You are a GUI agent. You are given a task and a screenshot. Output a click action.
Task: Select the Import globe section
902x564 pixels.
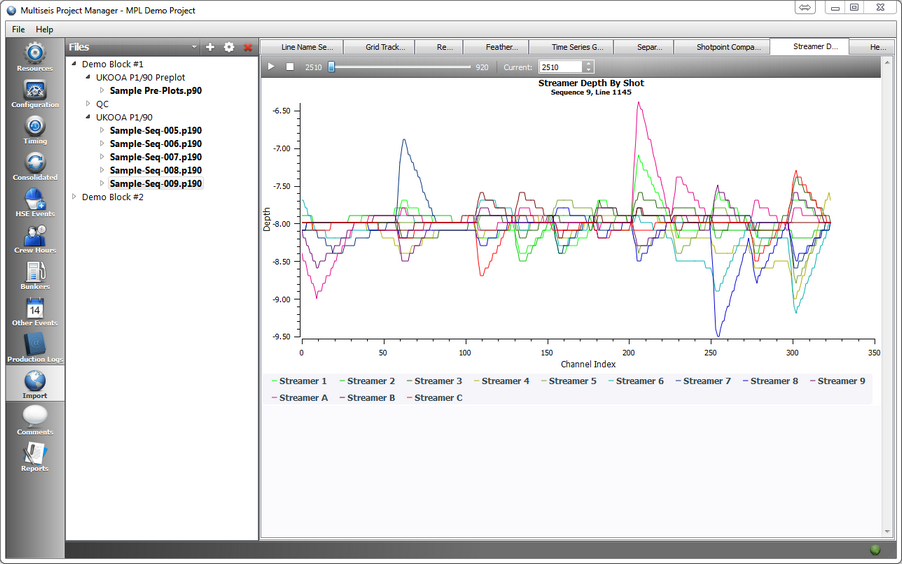pos(35,384)
